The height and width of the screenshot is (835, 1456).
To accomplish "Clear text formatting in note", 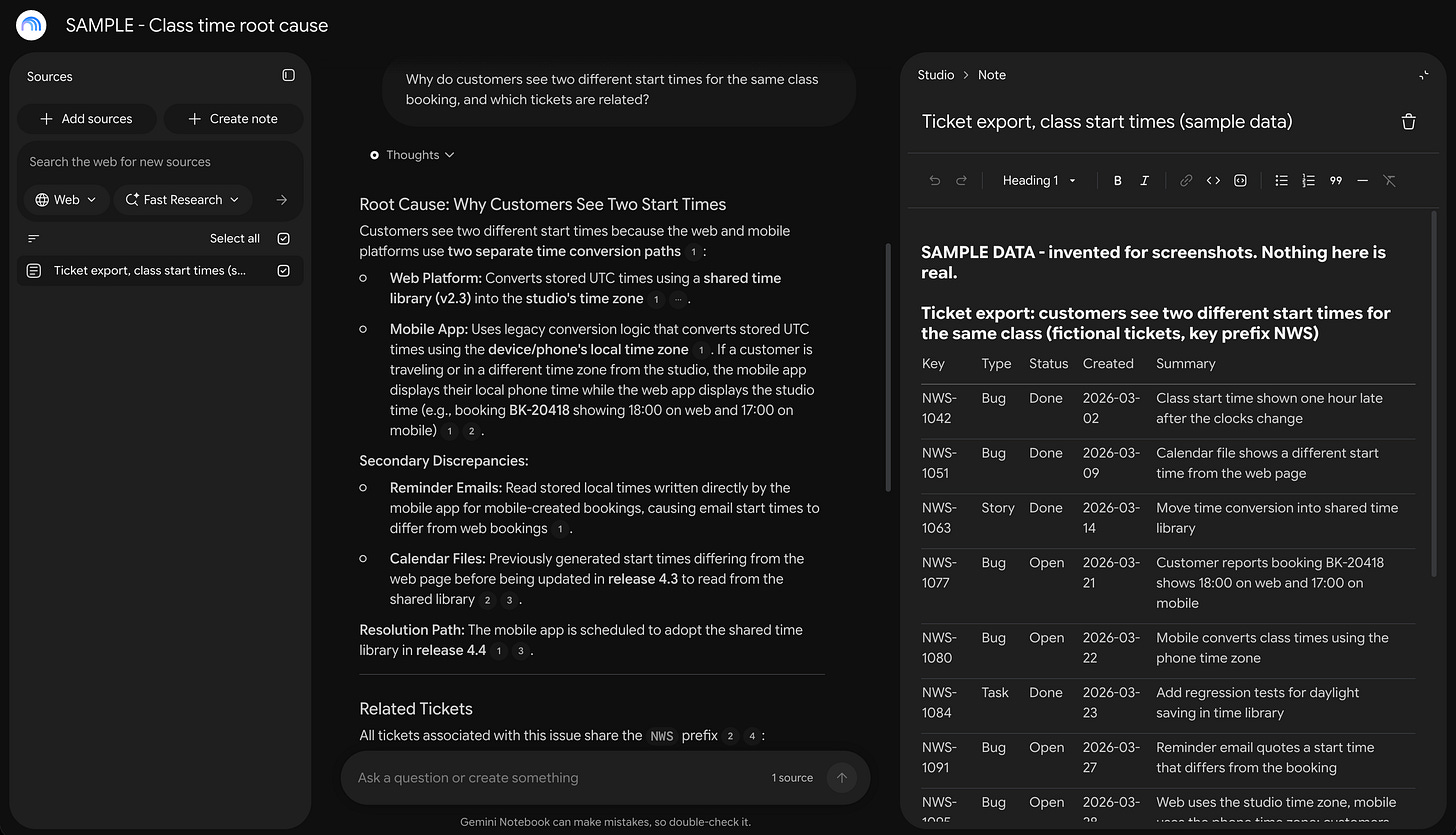I will (1389, 181).
